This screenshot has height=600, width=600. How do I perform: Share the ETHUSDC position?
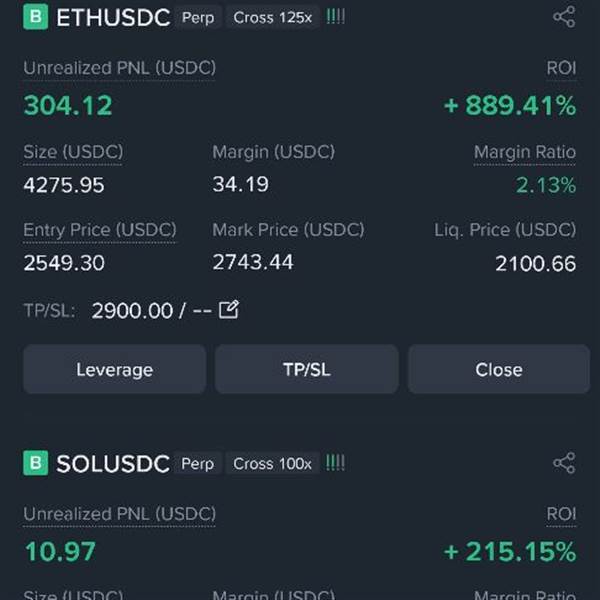(x=564, y=17)
